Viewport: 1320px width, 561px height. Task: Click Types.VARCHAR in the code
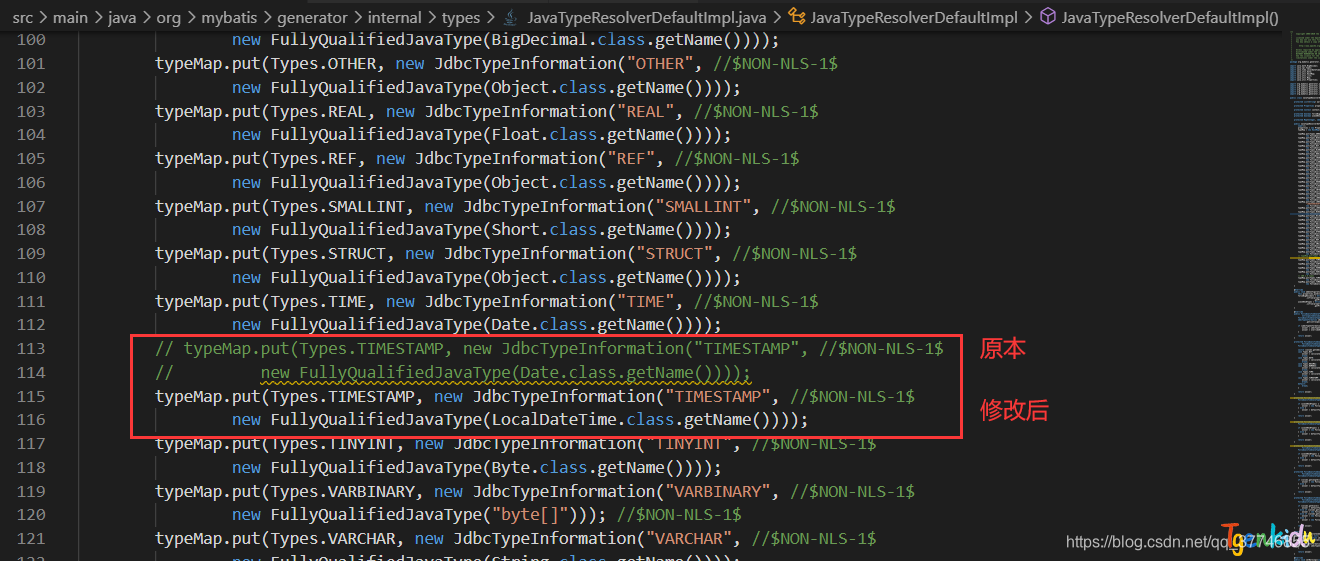tap(333, 538)
